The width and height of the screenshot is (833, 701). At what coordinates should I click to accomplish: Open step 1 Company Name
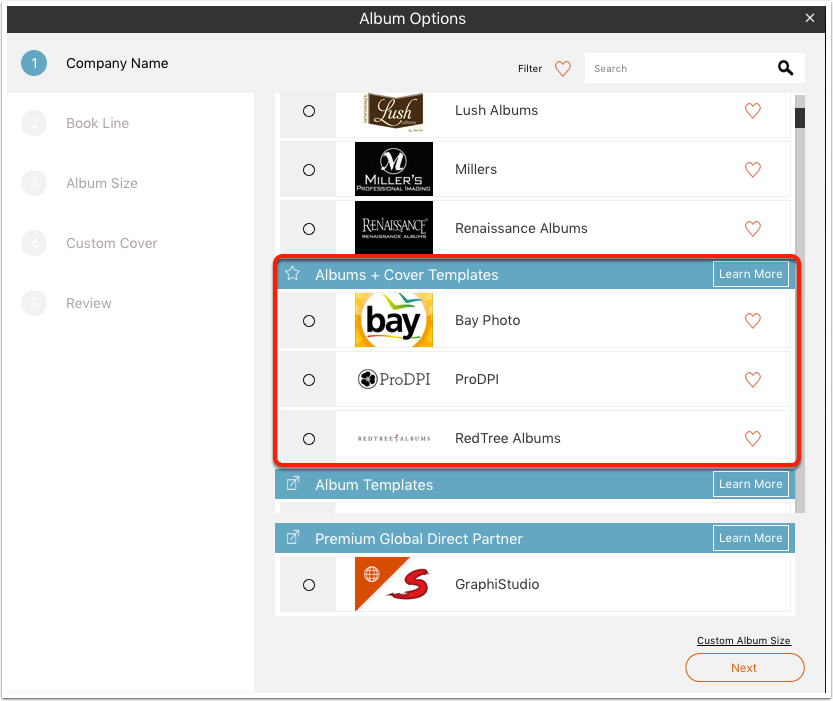coord(95,63)
